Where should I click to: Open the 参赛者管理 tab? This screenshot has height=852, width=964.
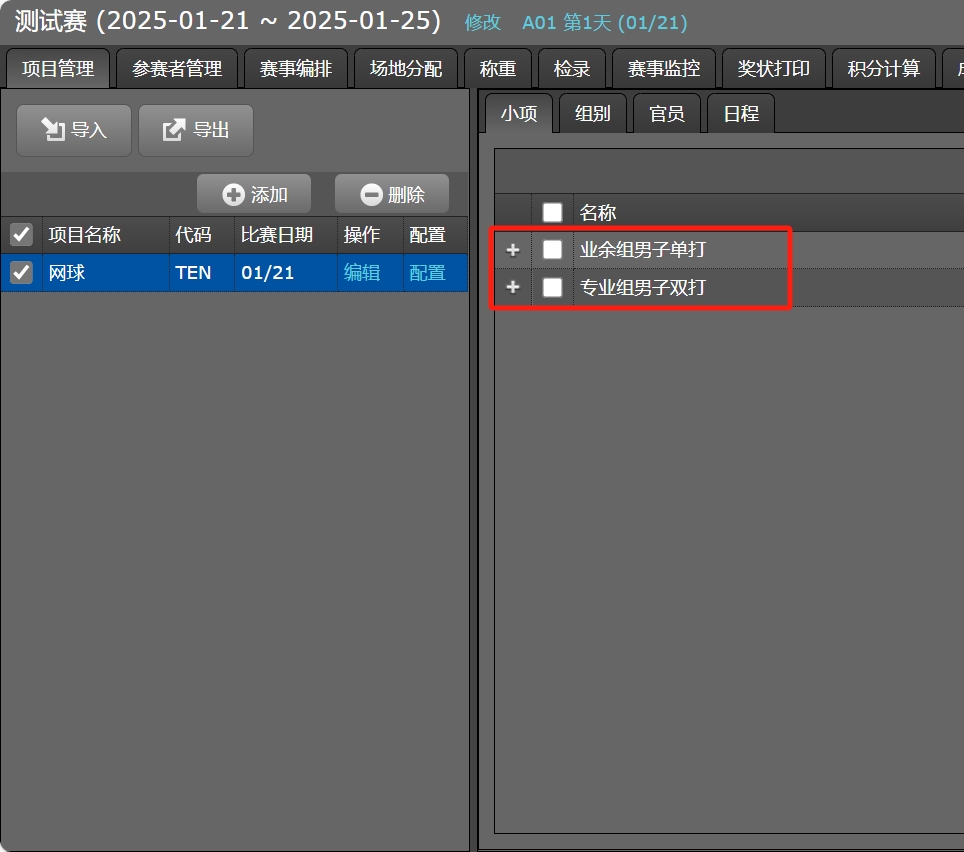coord(177,69)
